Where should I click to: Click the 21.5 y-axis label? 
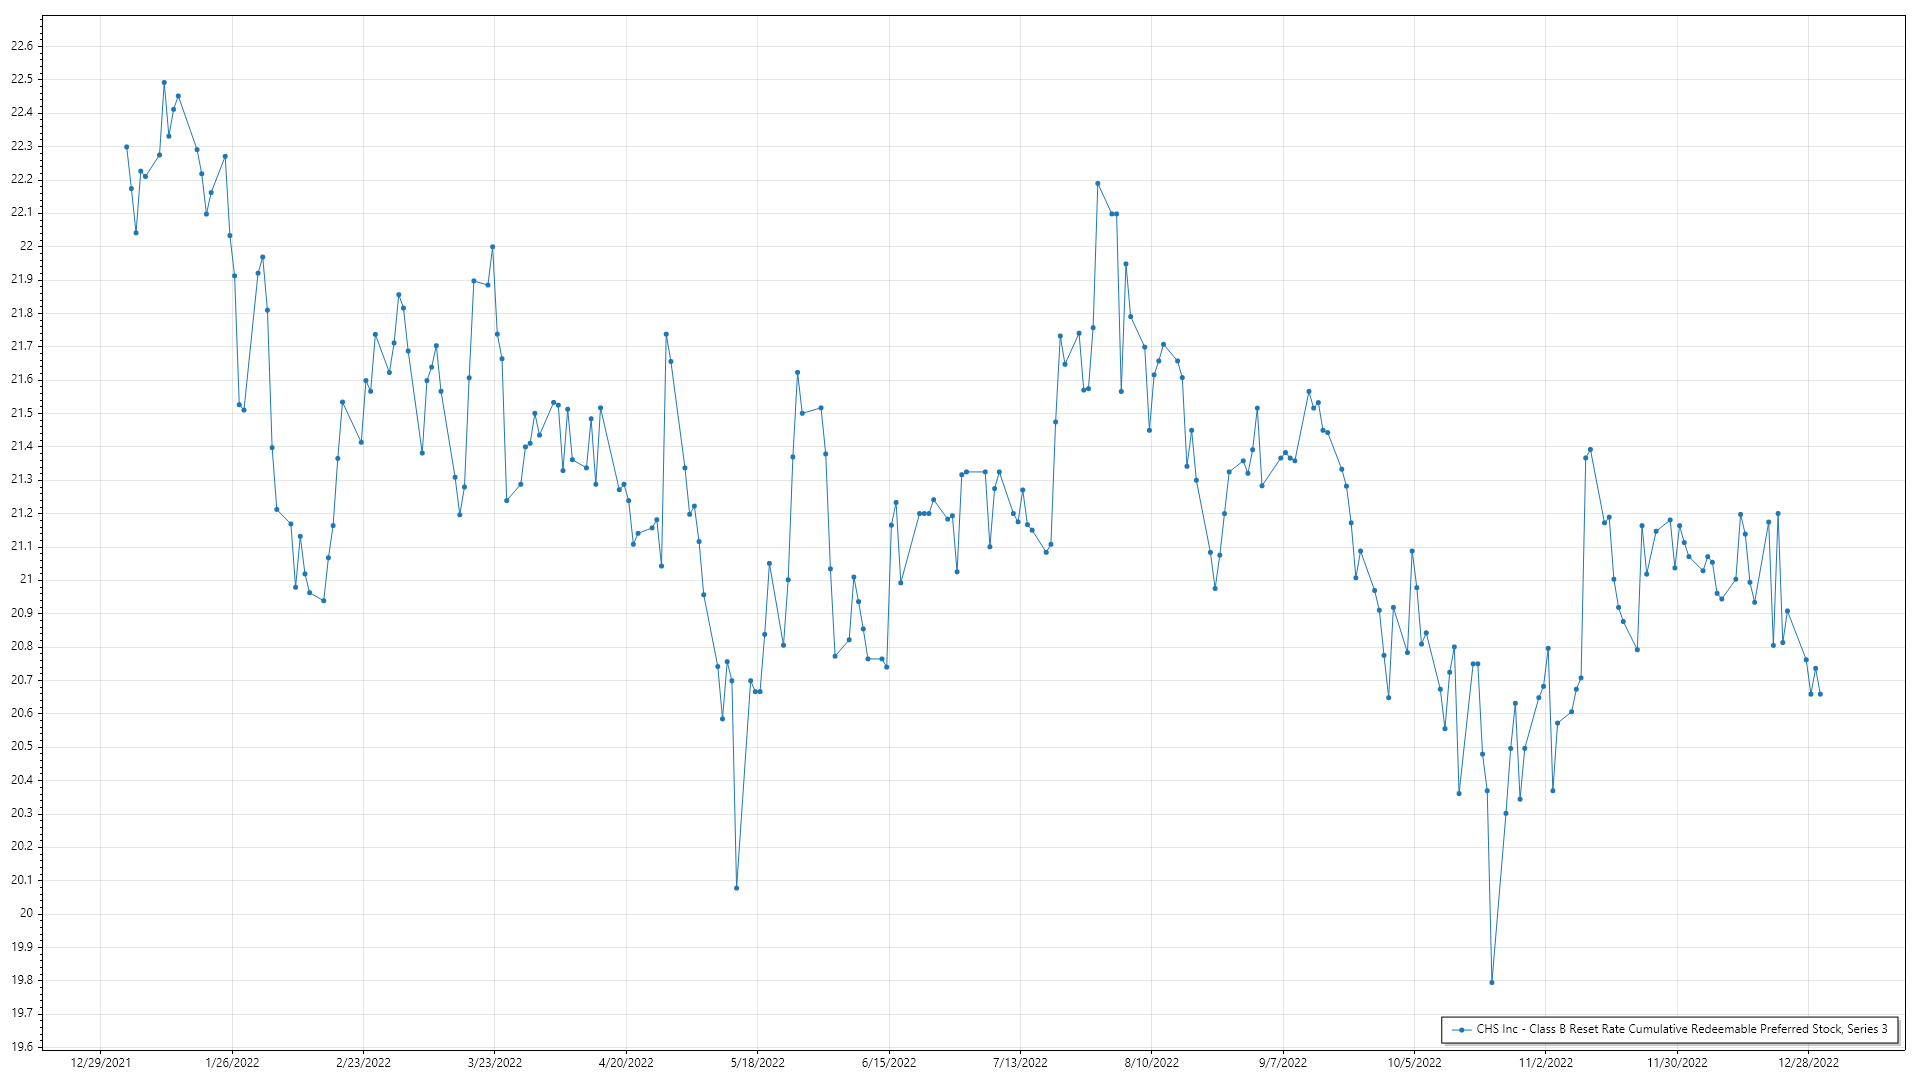22,413
